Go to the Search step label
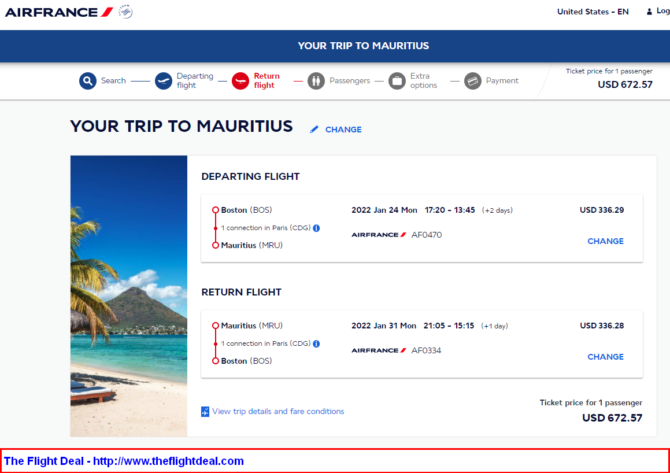Image resolution: width=670 pixels, height=473 pixels. coord(113,80)
